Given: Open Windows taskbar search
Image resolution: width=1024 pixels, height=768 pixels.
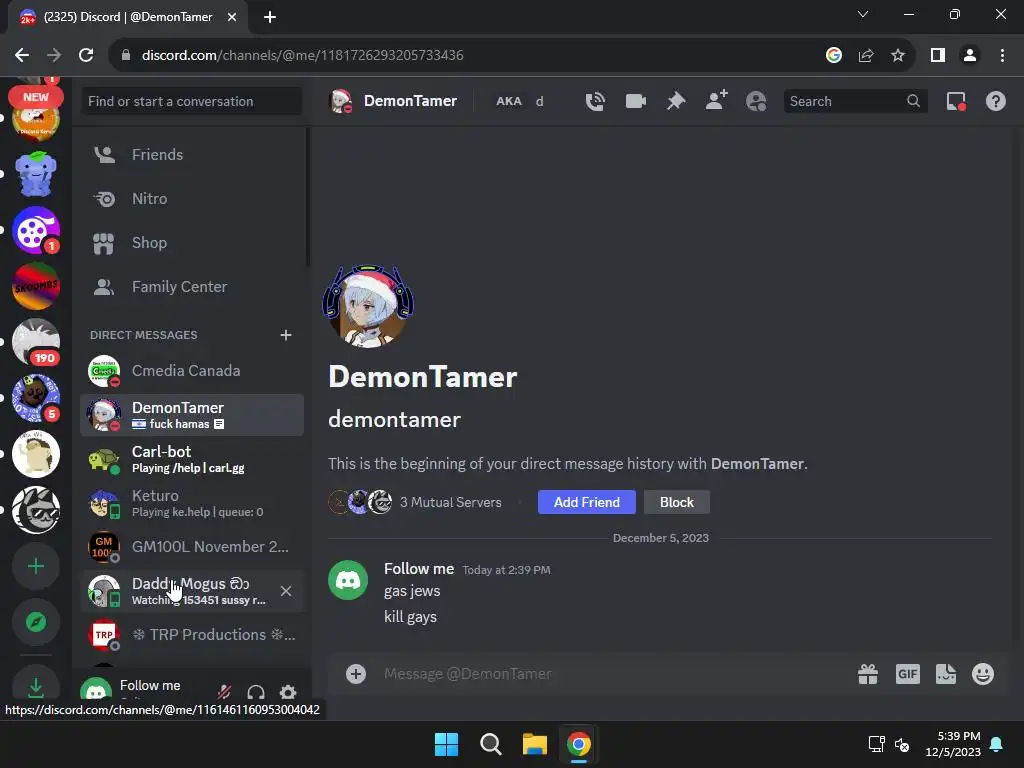Looking at the screenshot, I should [490, 744].
